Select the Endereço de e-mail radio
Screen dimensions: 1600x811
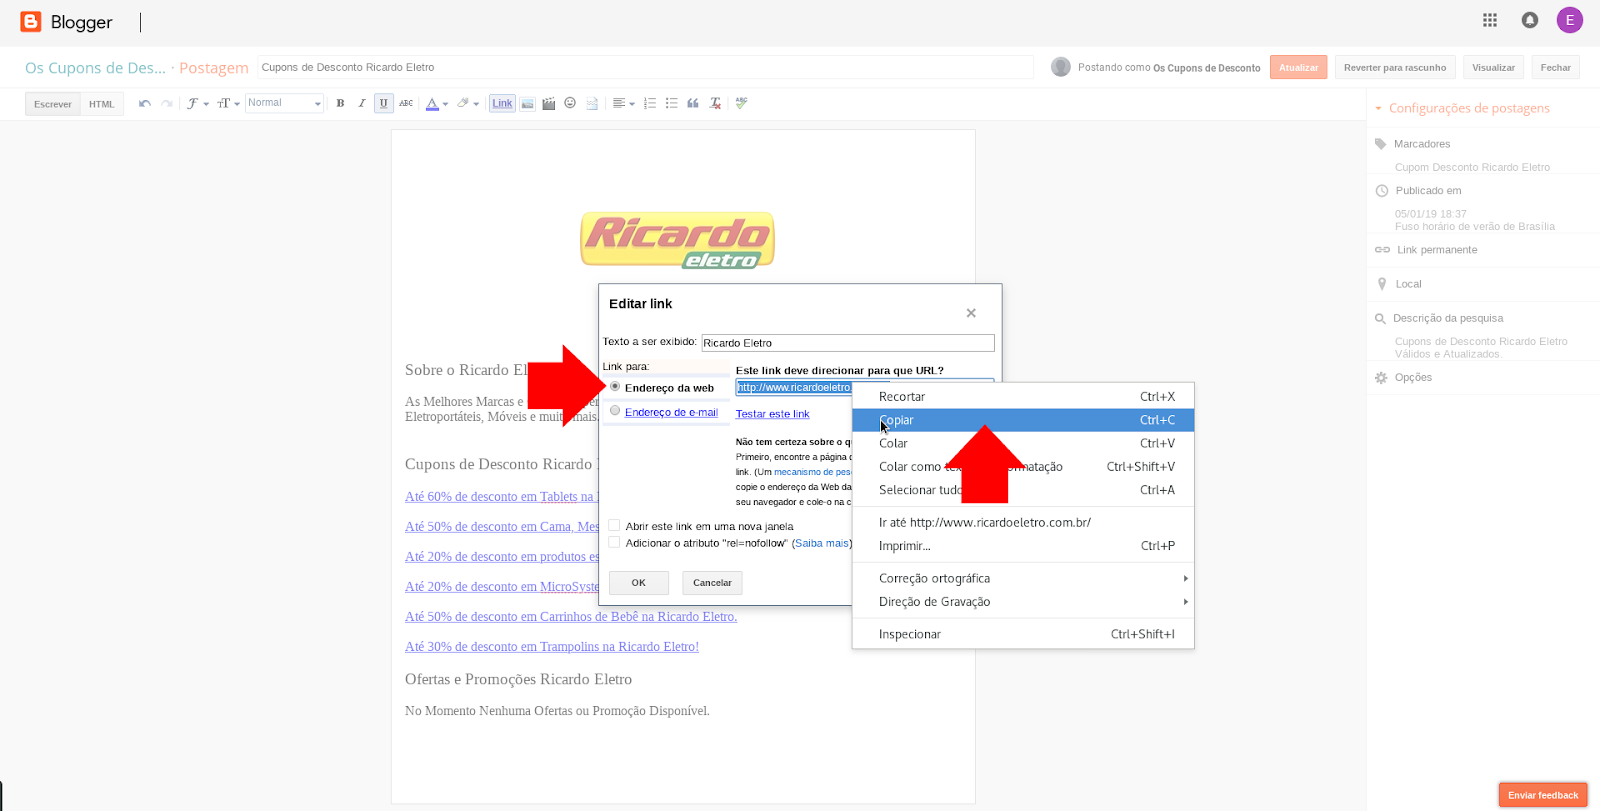pos(615,410)
